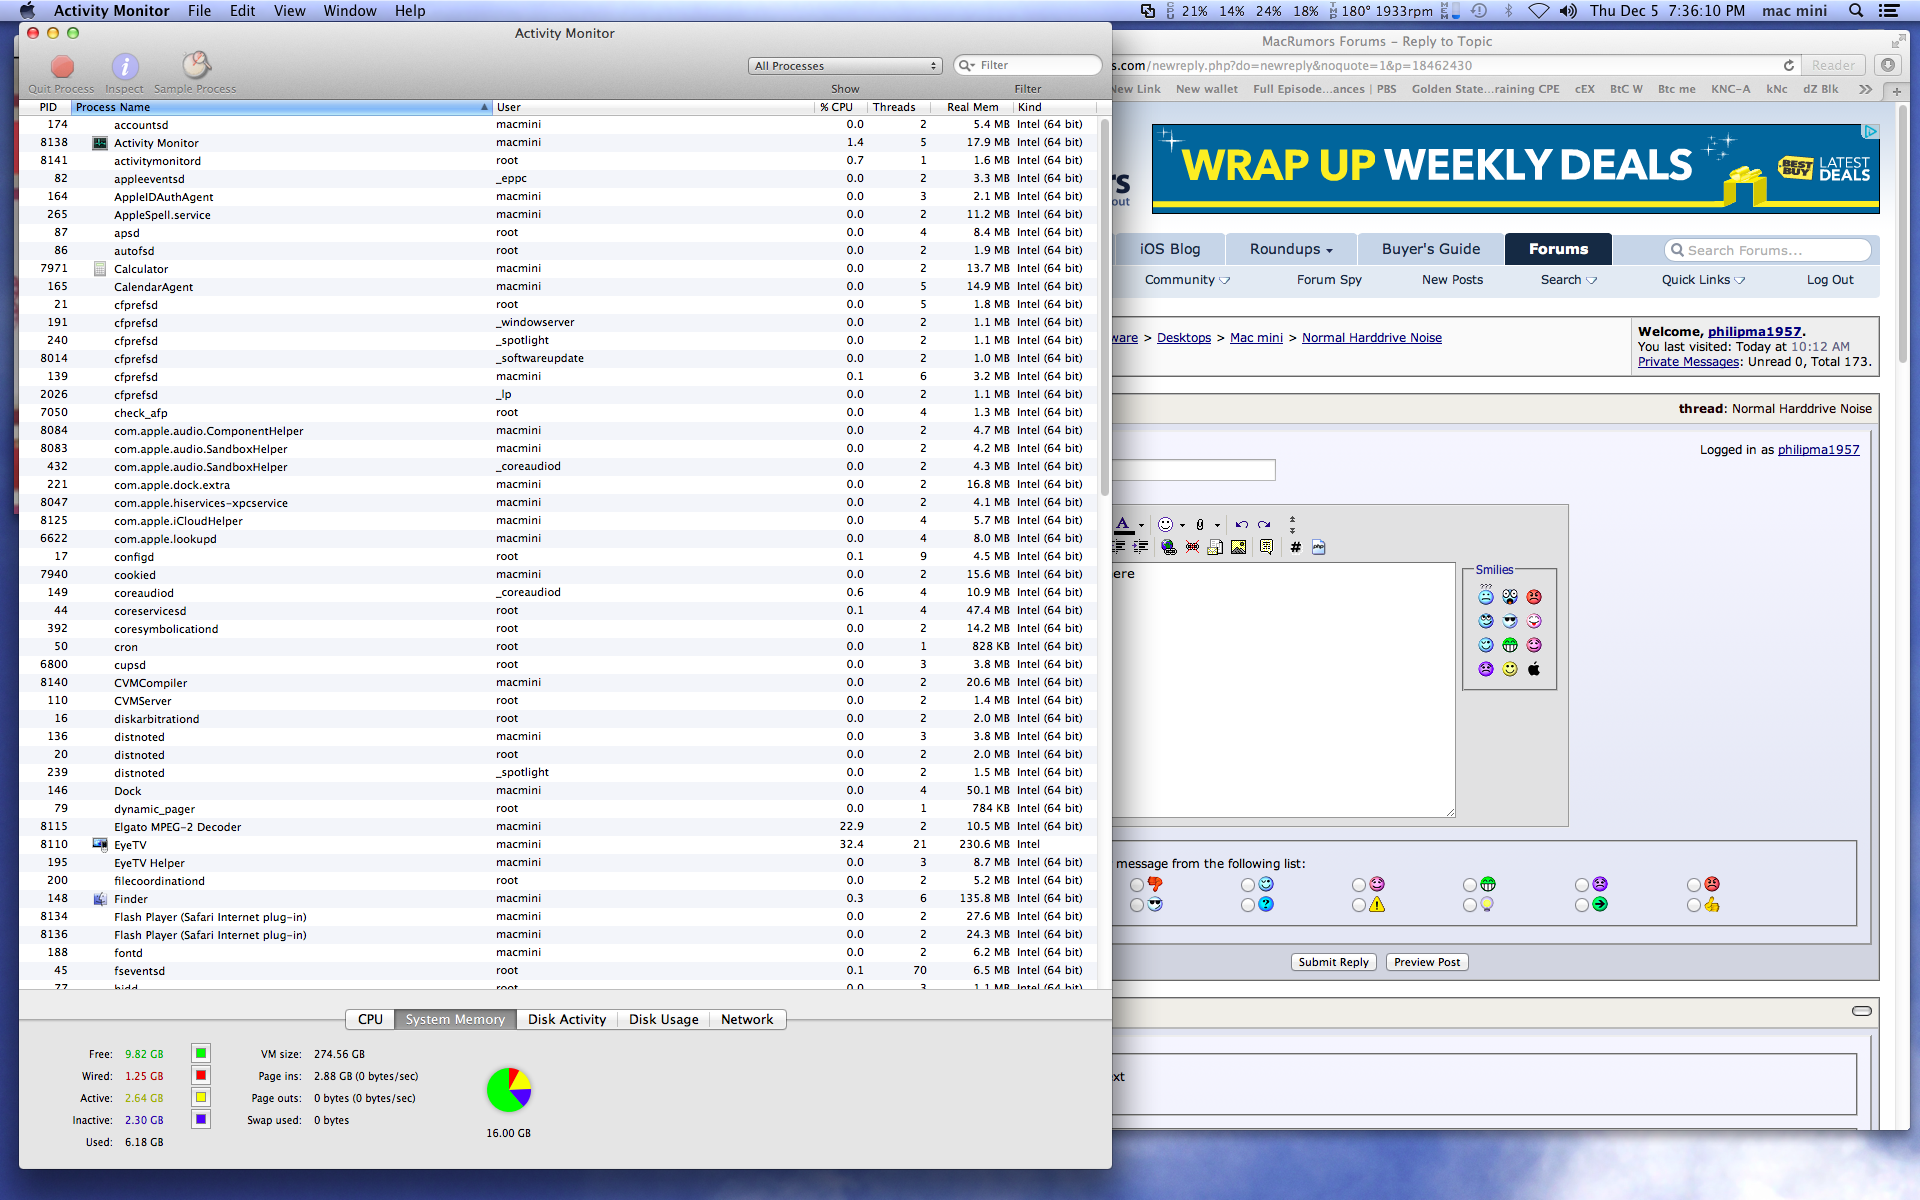Open the Normal Harddrive Noise breadcrumb link

point(1372,338)
